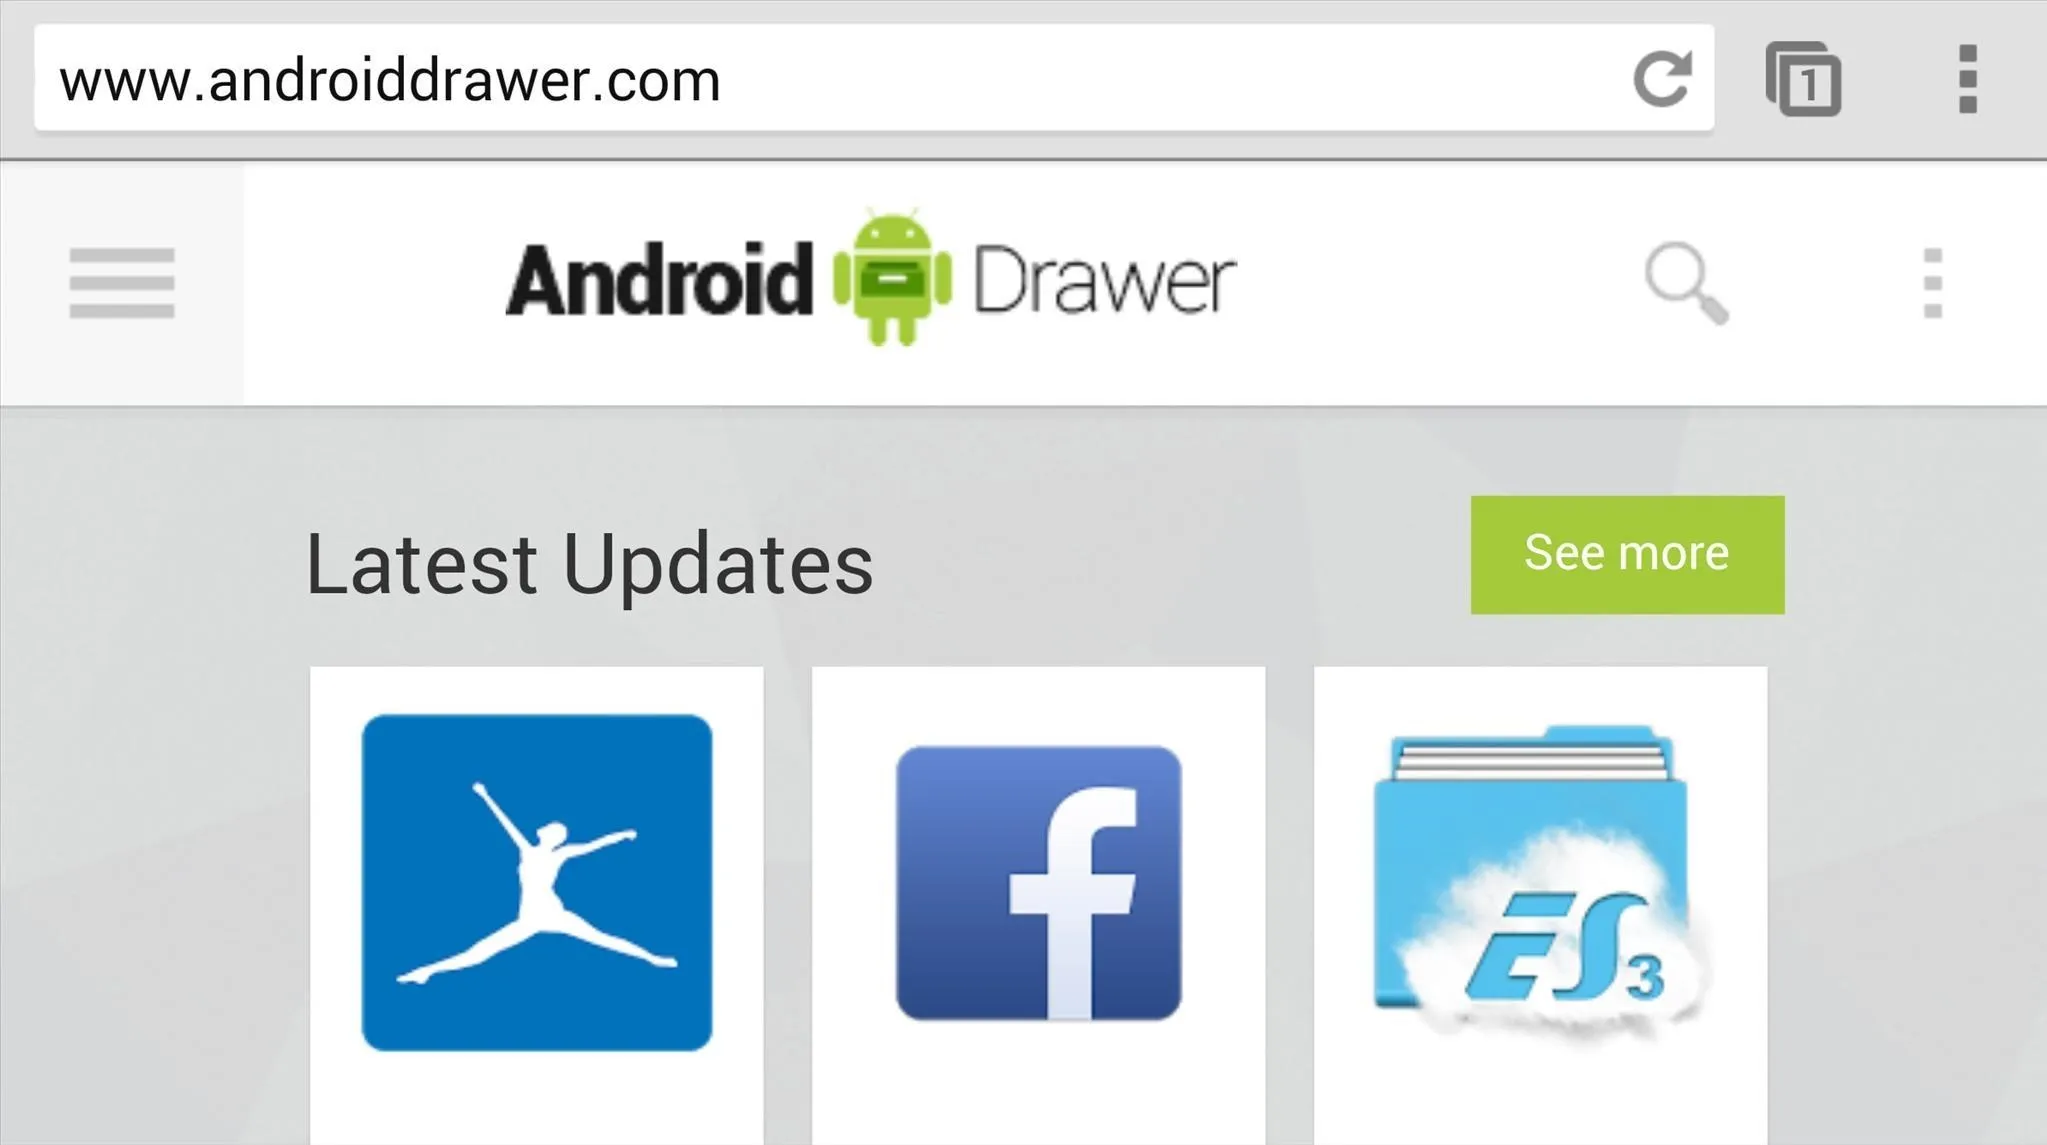Open the browser tab switcher showing 1
Image resolution: width=2047 pixels, height=1145 pixels.
pos(1804,79)
